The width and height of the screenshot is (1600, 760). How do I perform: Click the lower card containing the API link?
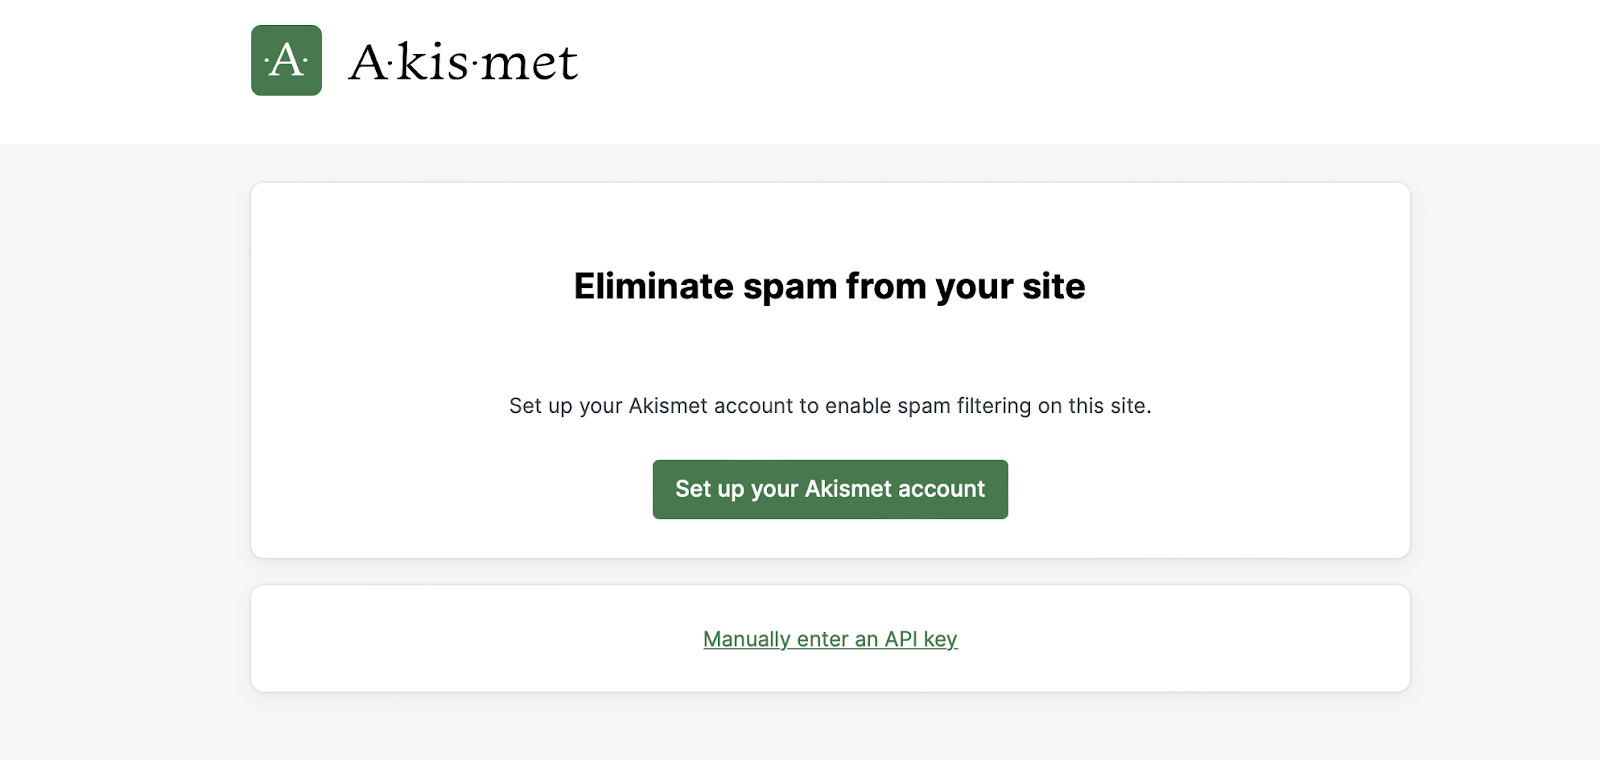coord(830,638)
